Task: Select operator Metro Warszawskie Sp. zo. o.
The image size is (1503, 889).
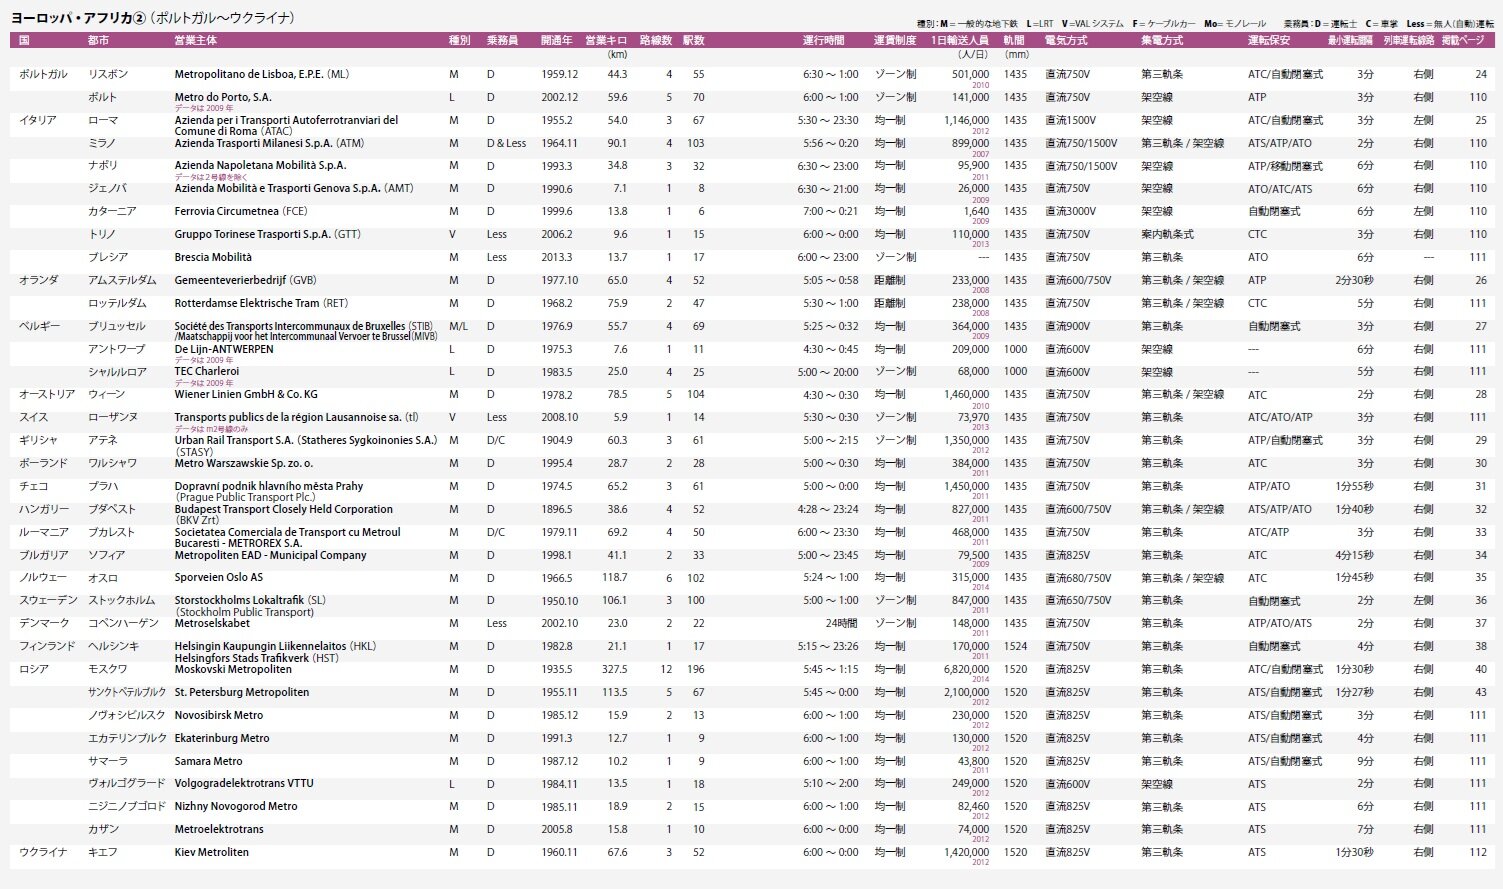Action: [244, 463]
